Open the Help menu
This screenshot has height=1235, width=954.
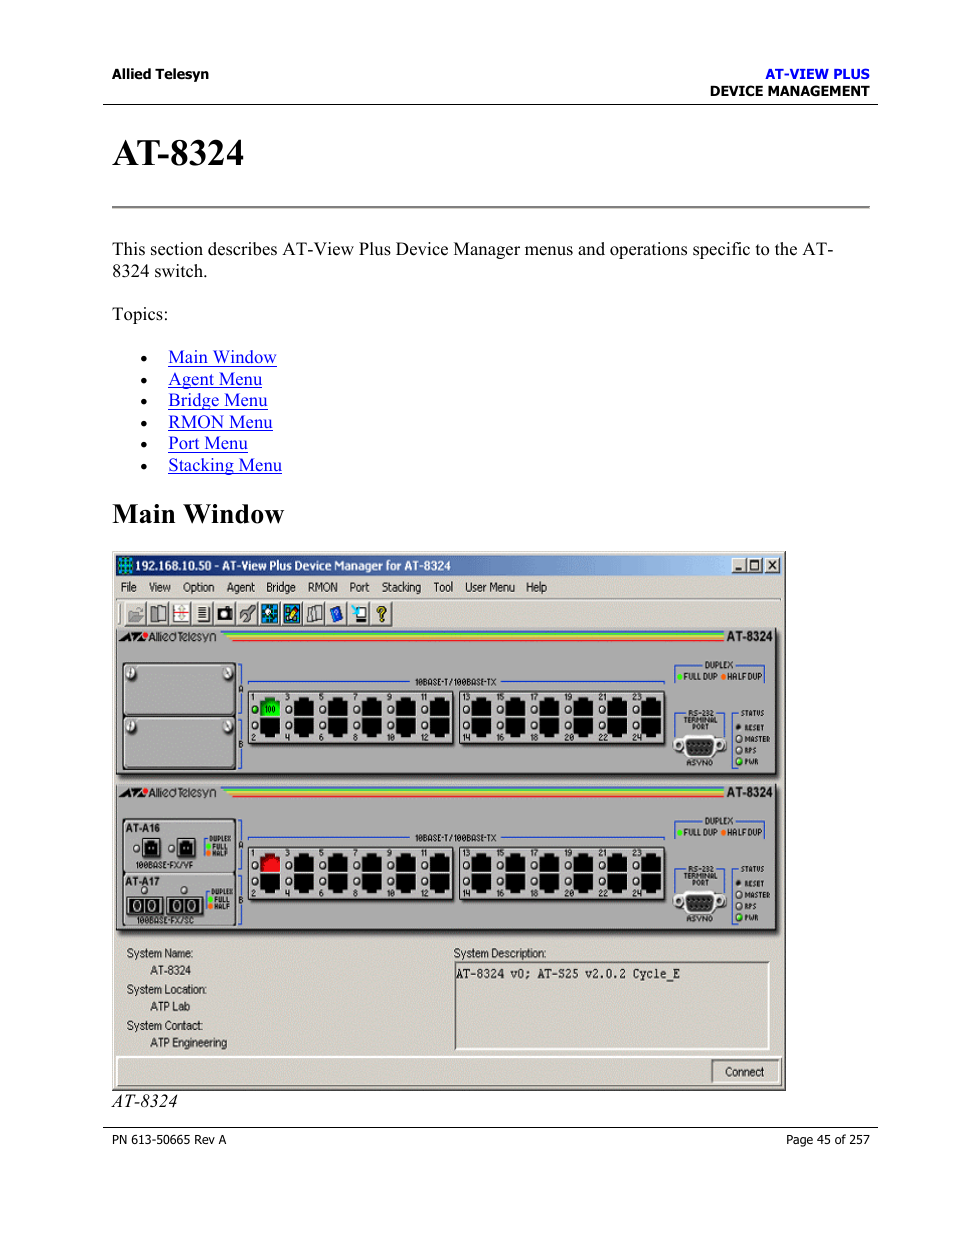click(x=537, y=588)
